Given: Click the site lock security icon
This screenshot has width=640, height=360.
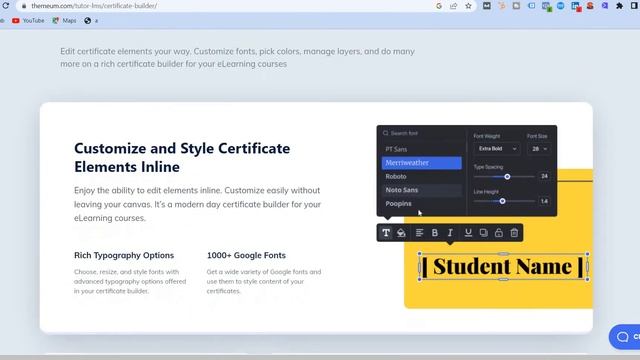Looking at the screenshot, I should pos(24,6).
